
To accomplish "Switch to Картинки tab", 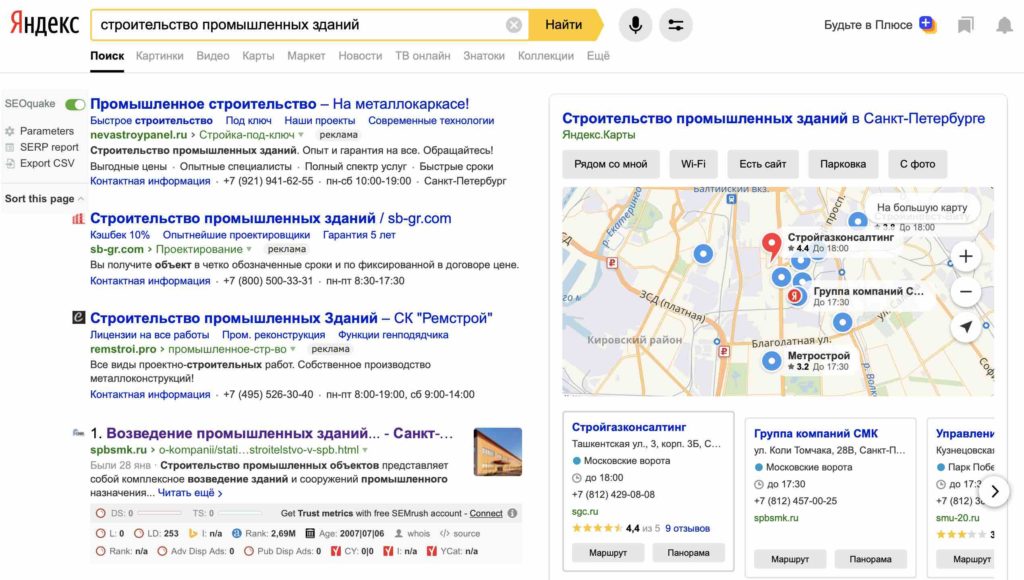I will click(159, 56).
